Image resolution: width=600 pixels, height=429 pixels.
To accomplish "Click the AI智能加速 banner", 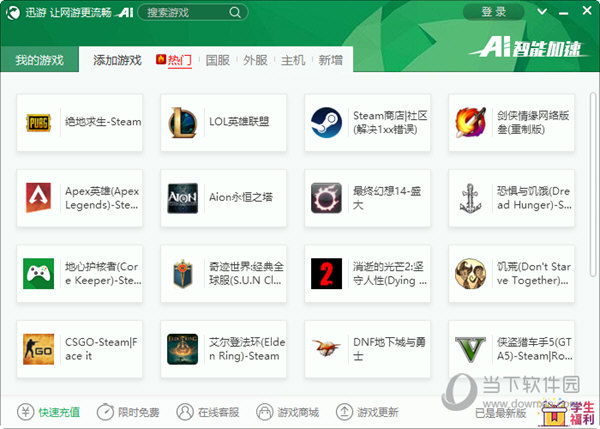I will 530,49.
